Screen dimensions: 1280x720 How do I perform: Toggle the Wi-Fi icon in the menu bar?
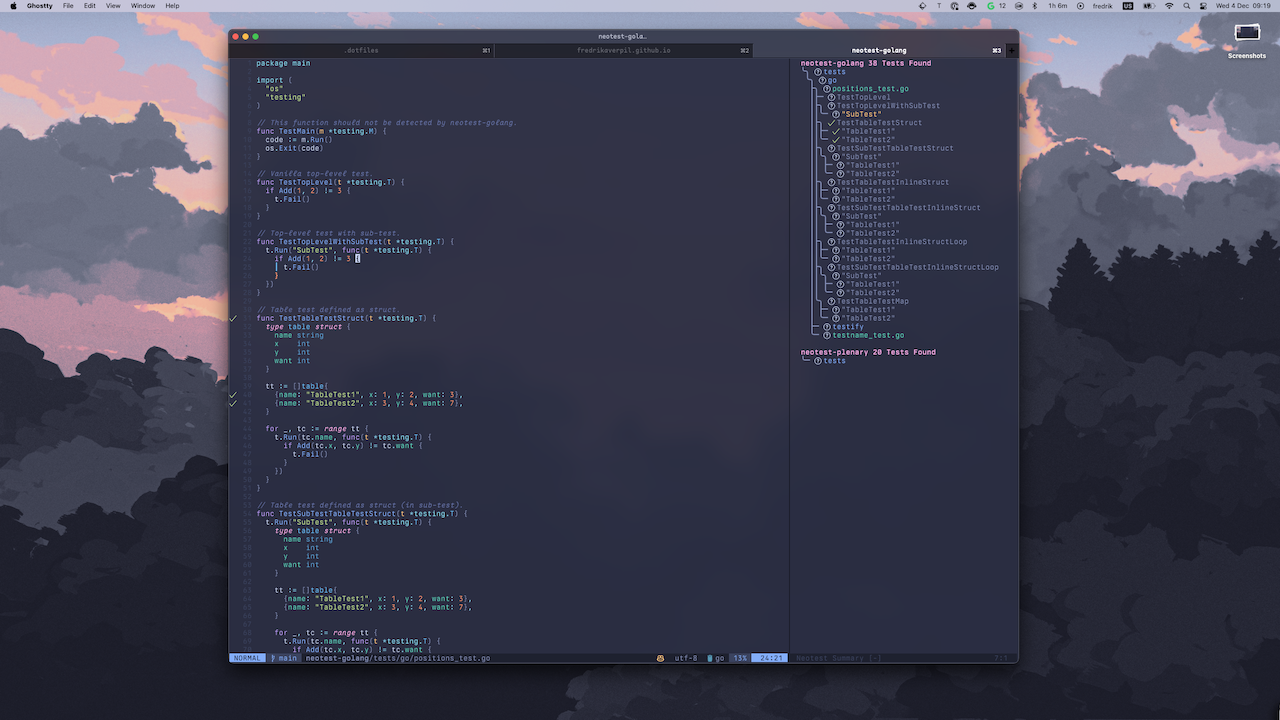(1169, 6)
